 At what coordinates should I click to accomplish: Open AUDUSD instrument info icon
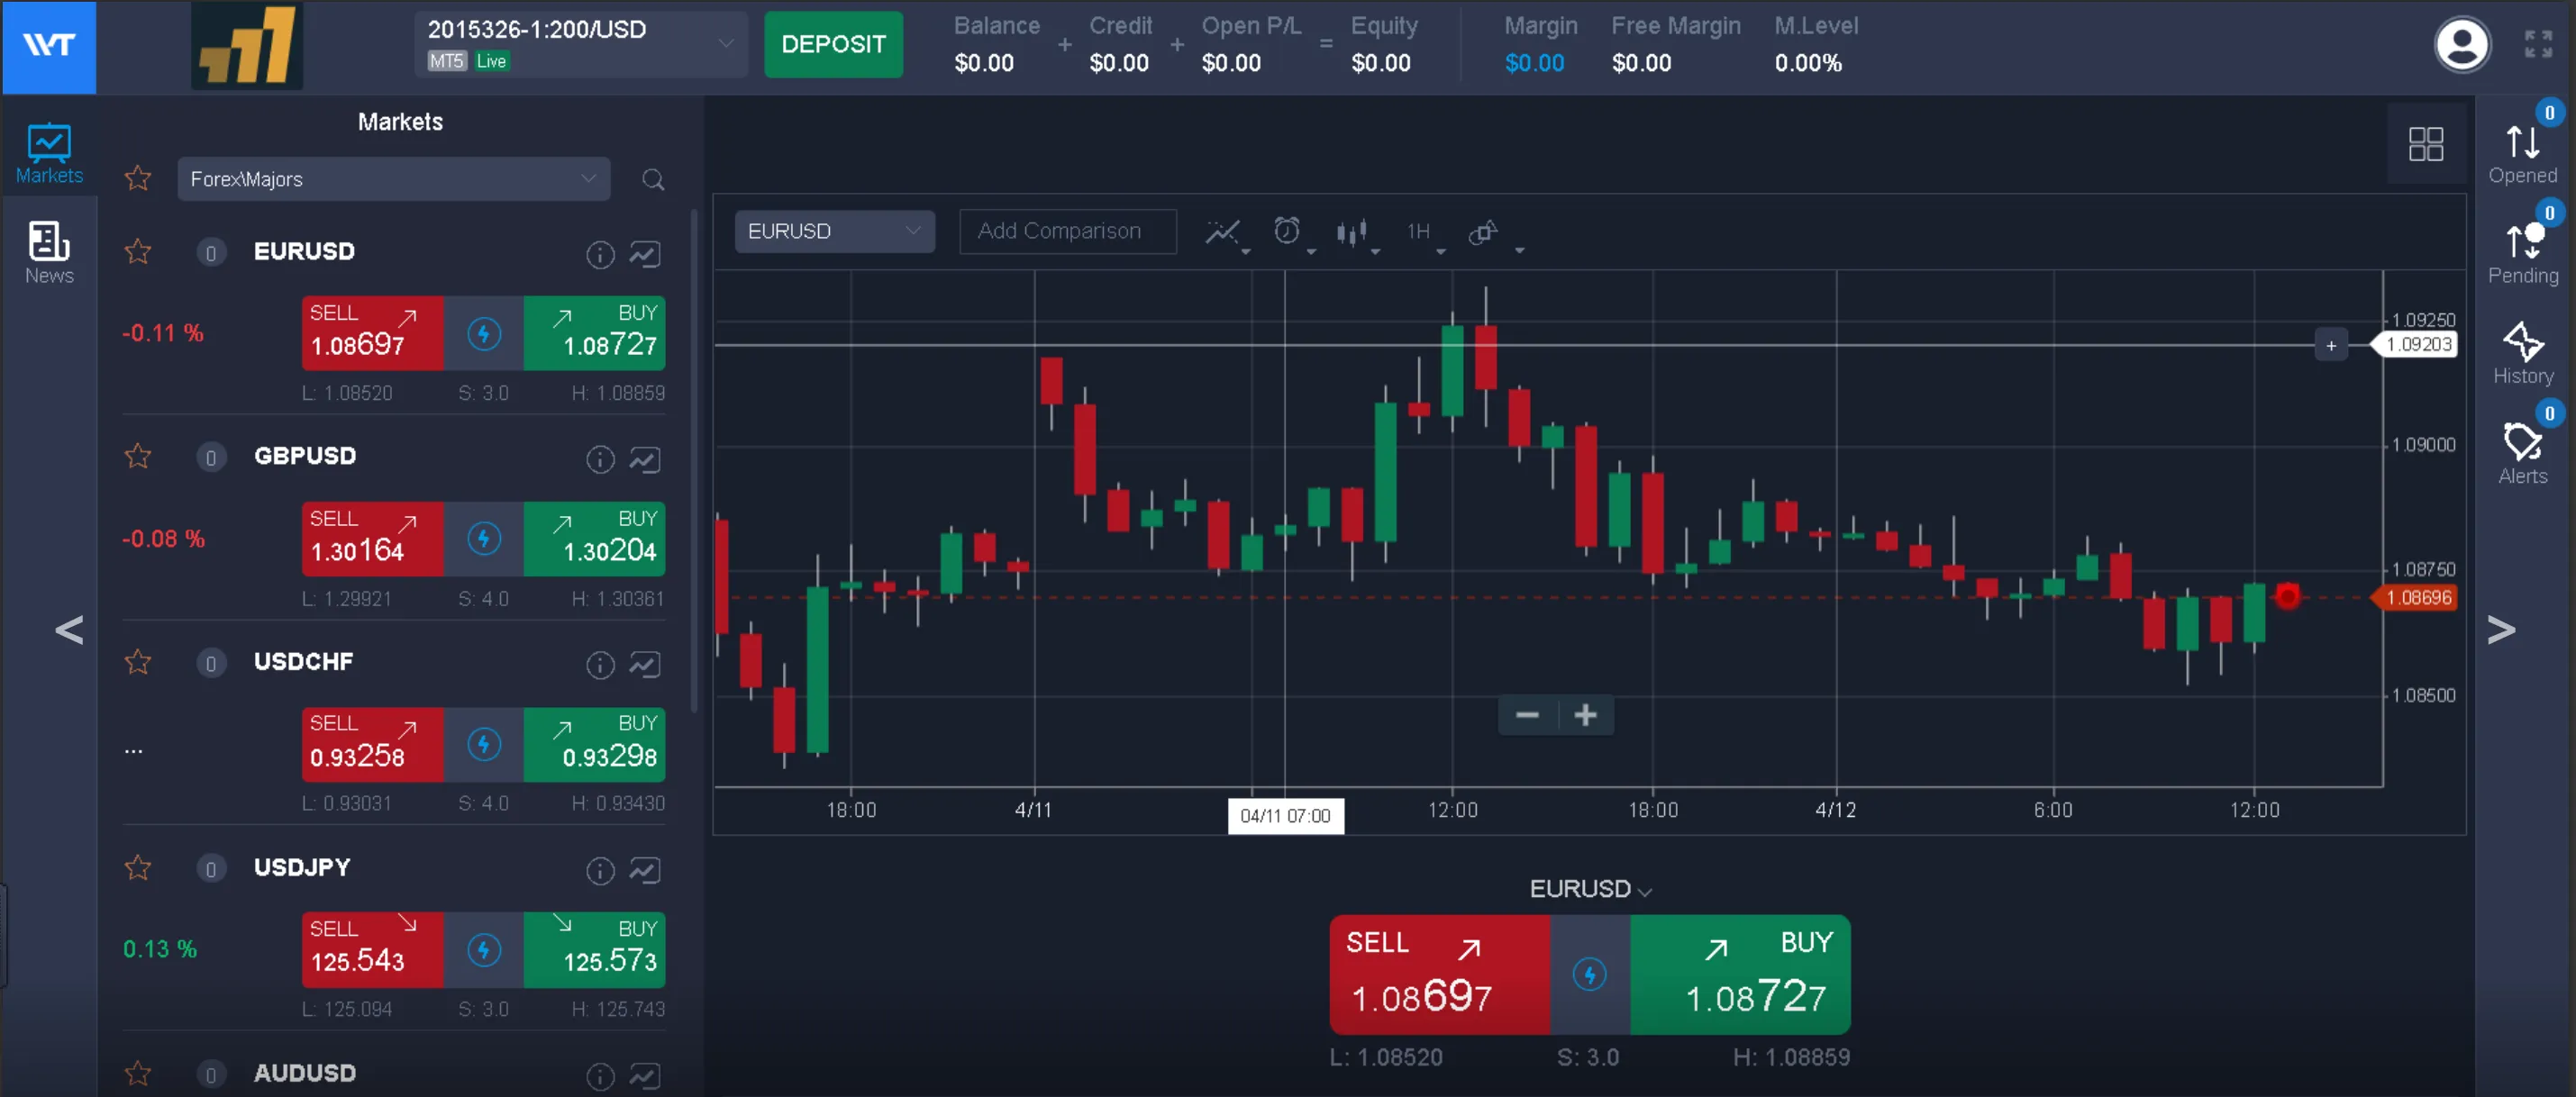click(x=599, y=1076)
